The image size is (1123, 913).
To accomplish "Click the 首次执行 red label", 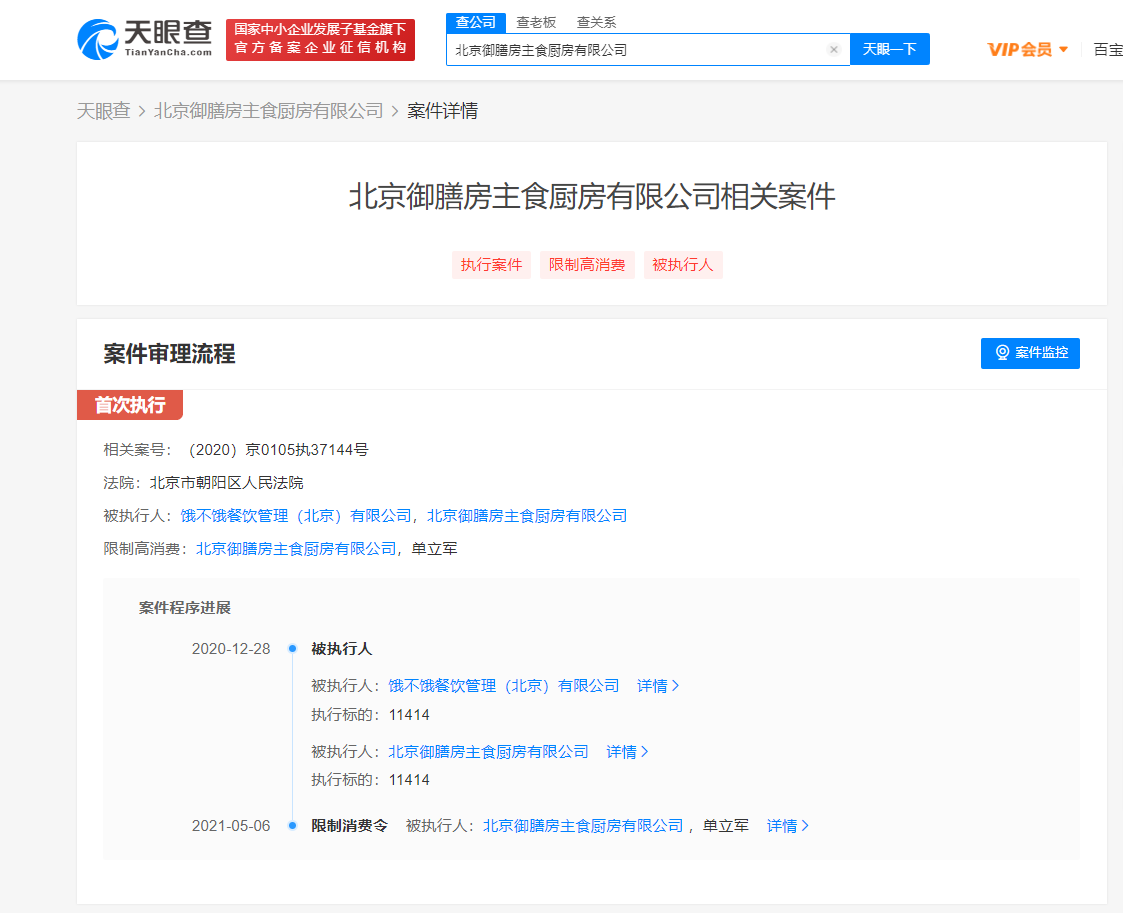I will pyautogui.click(x=130, y=405).
